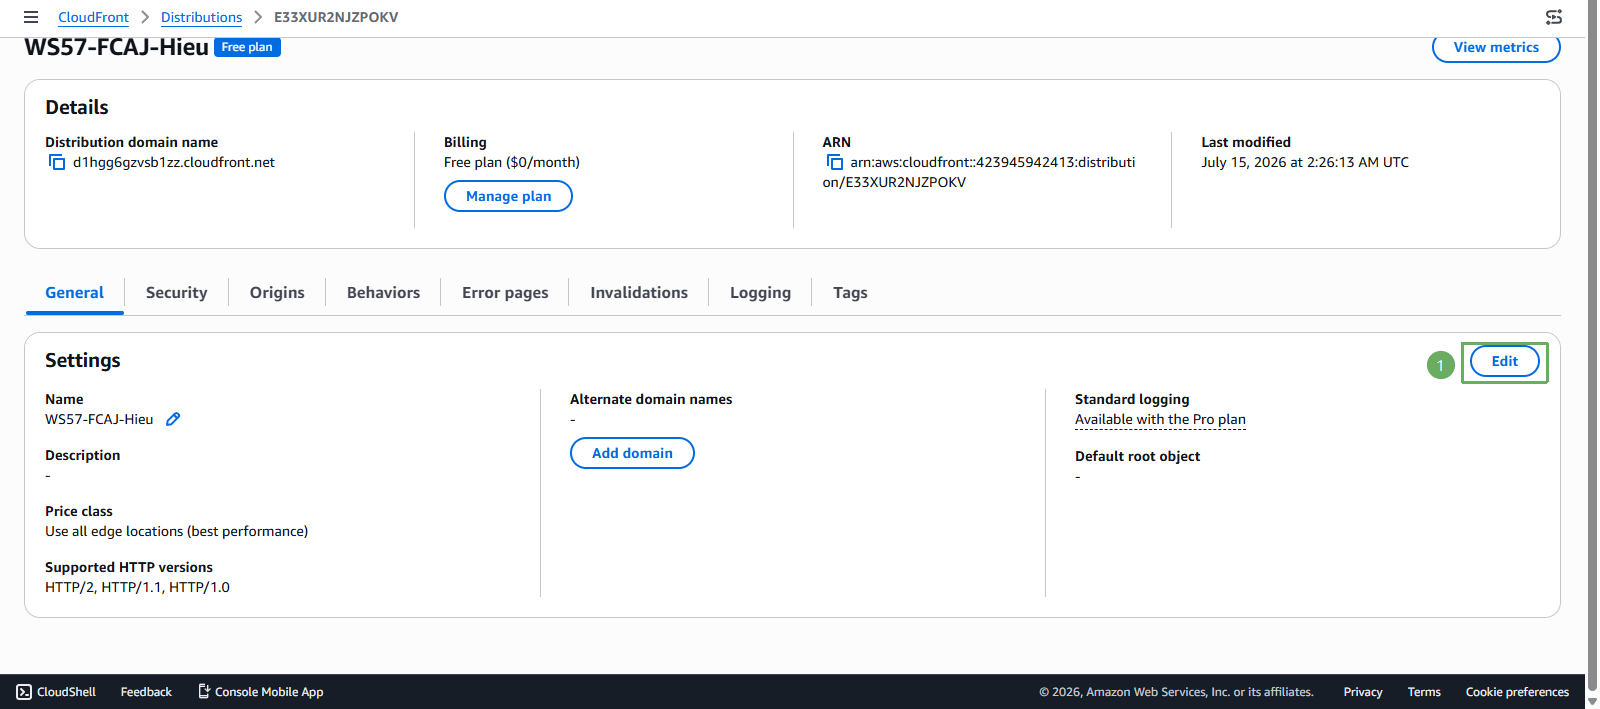
Task: Open the Terms footer link
Action: pyautogui.click(x=1424, y=692)
